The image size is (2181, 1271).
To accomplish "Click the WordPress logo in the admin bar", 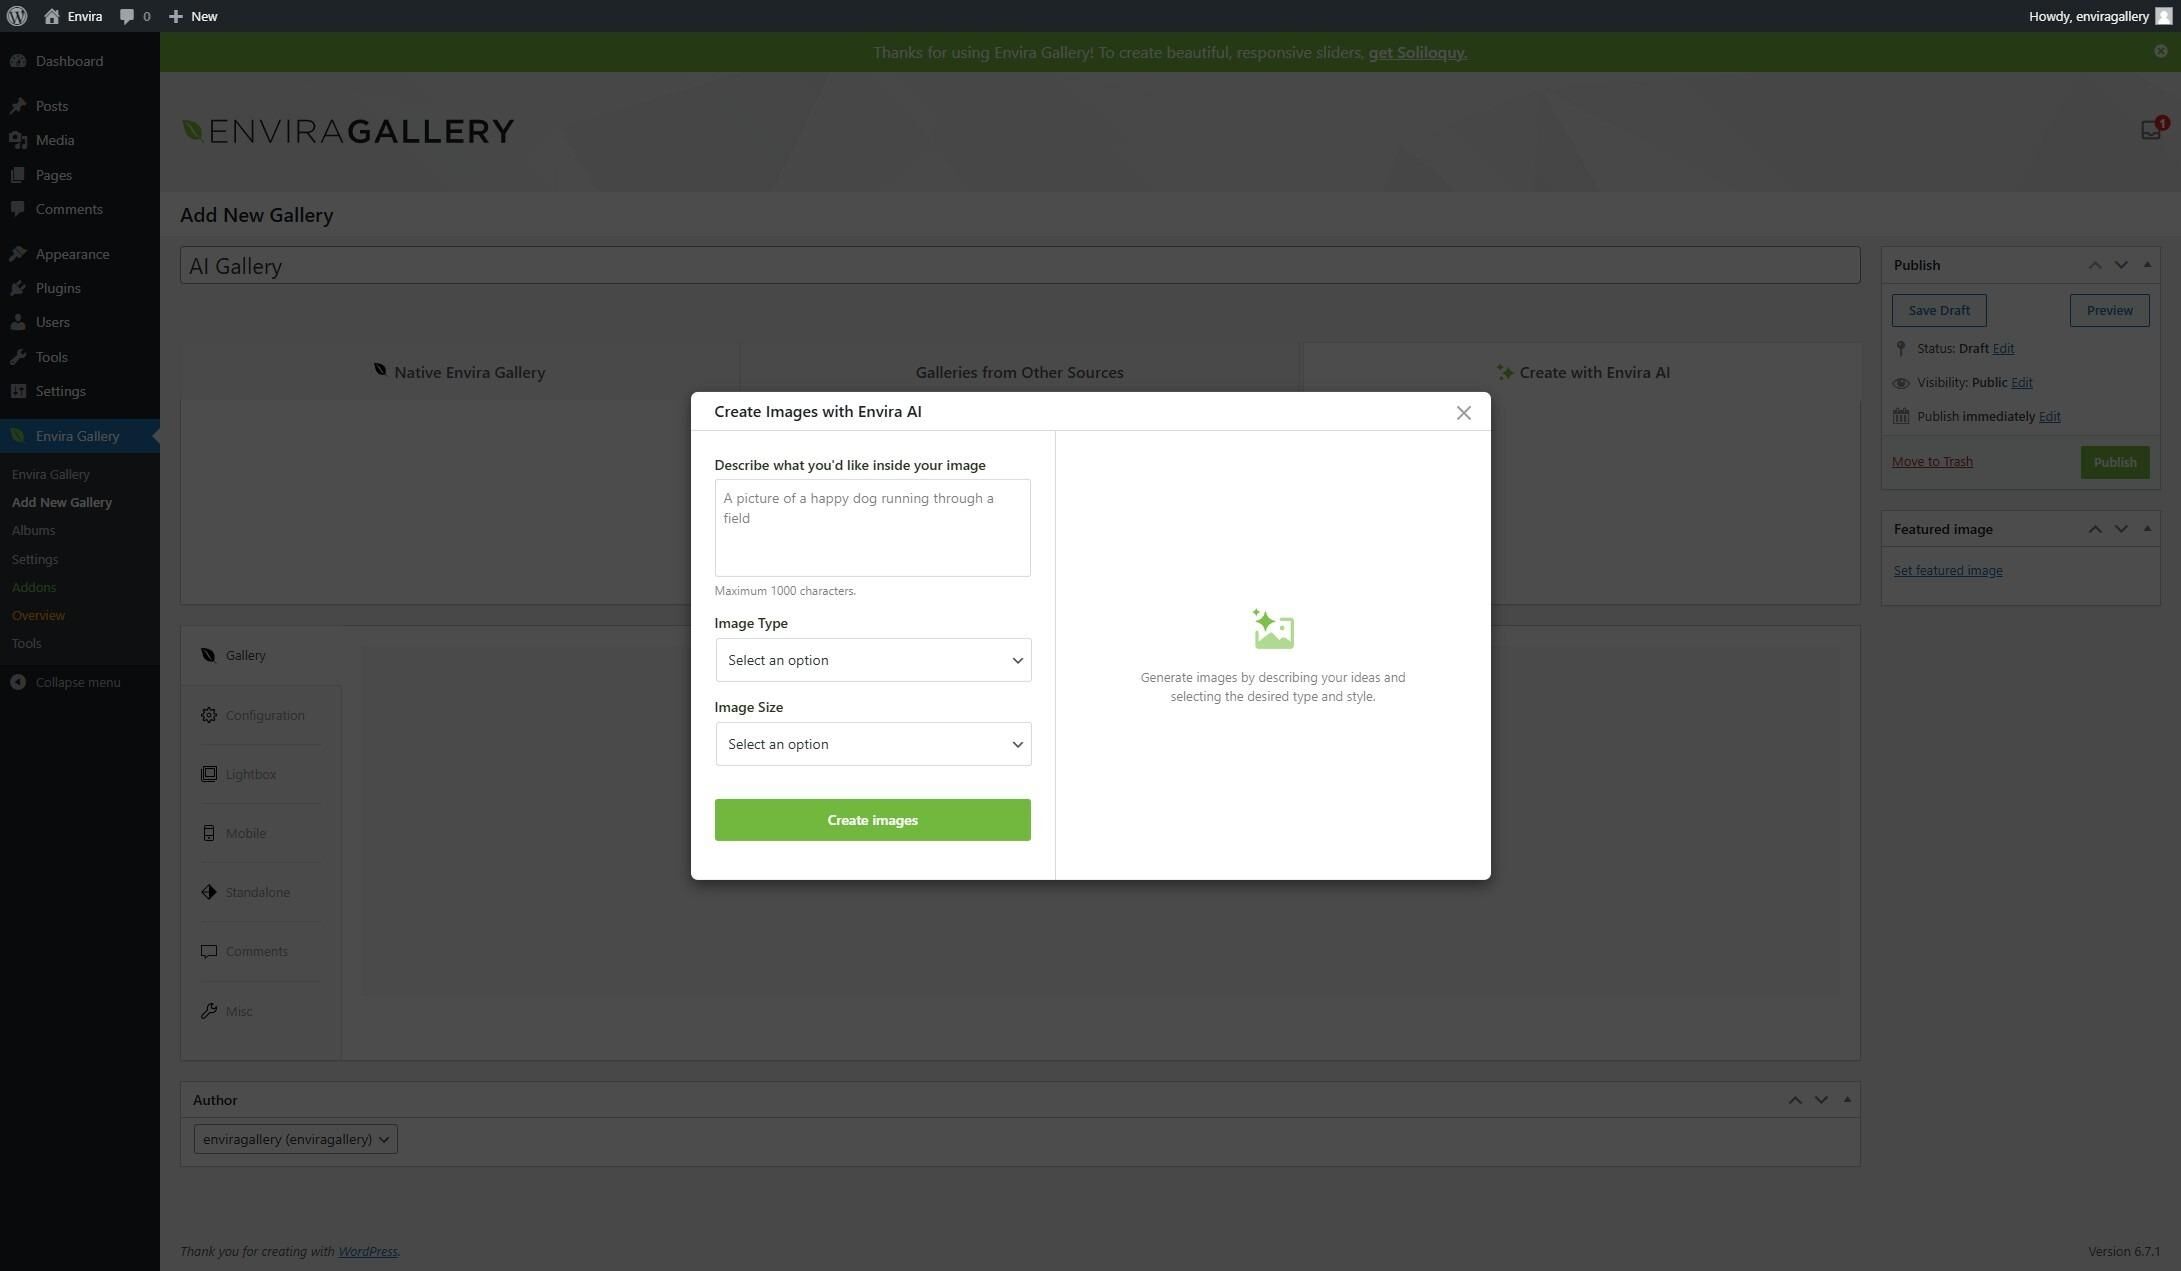I will coord(17,16).
